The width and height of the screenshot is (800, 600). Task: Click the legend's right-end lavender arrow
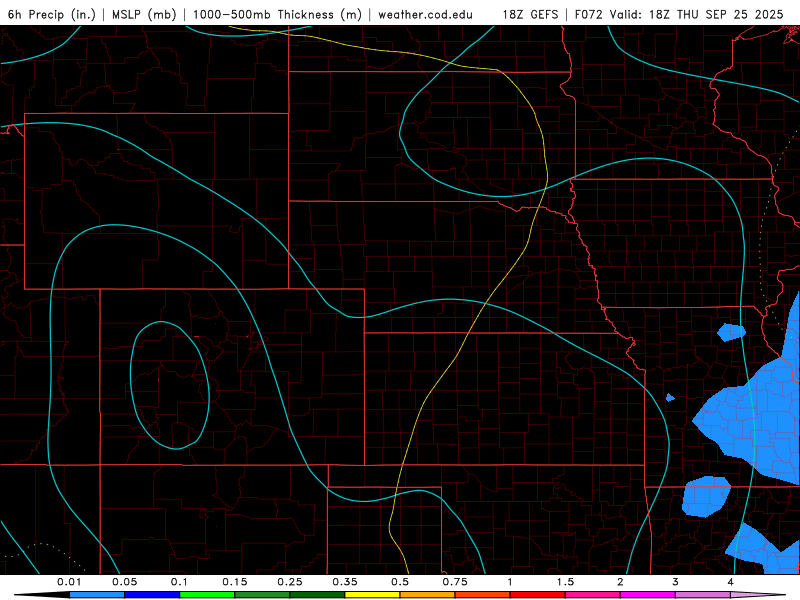pyautogui.click(x=758, y=595)
